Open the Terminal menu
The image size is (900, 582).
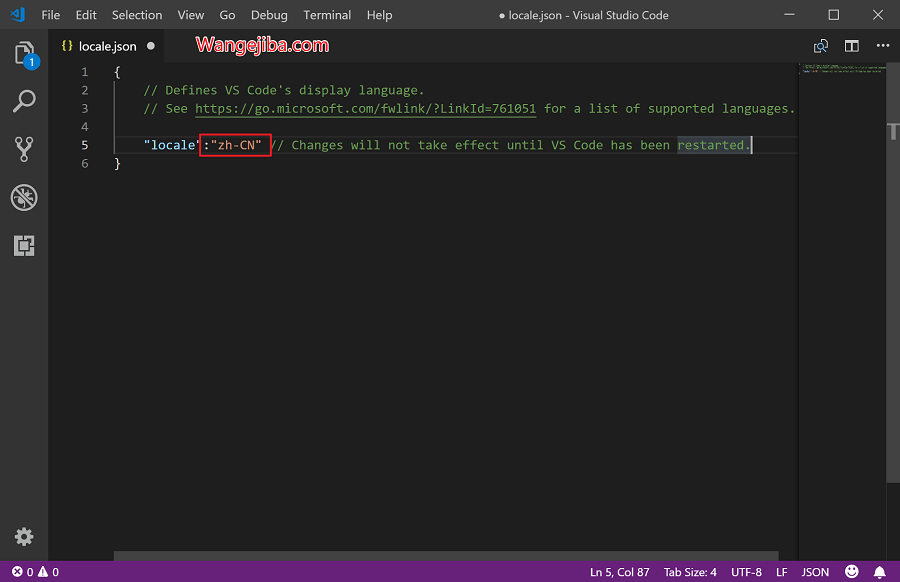327,15
